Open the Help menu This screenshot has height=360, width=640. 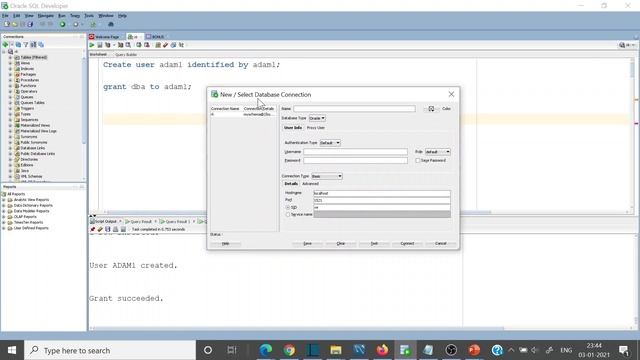coord(122,16)
